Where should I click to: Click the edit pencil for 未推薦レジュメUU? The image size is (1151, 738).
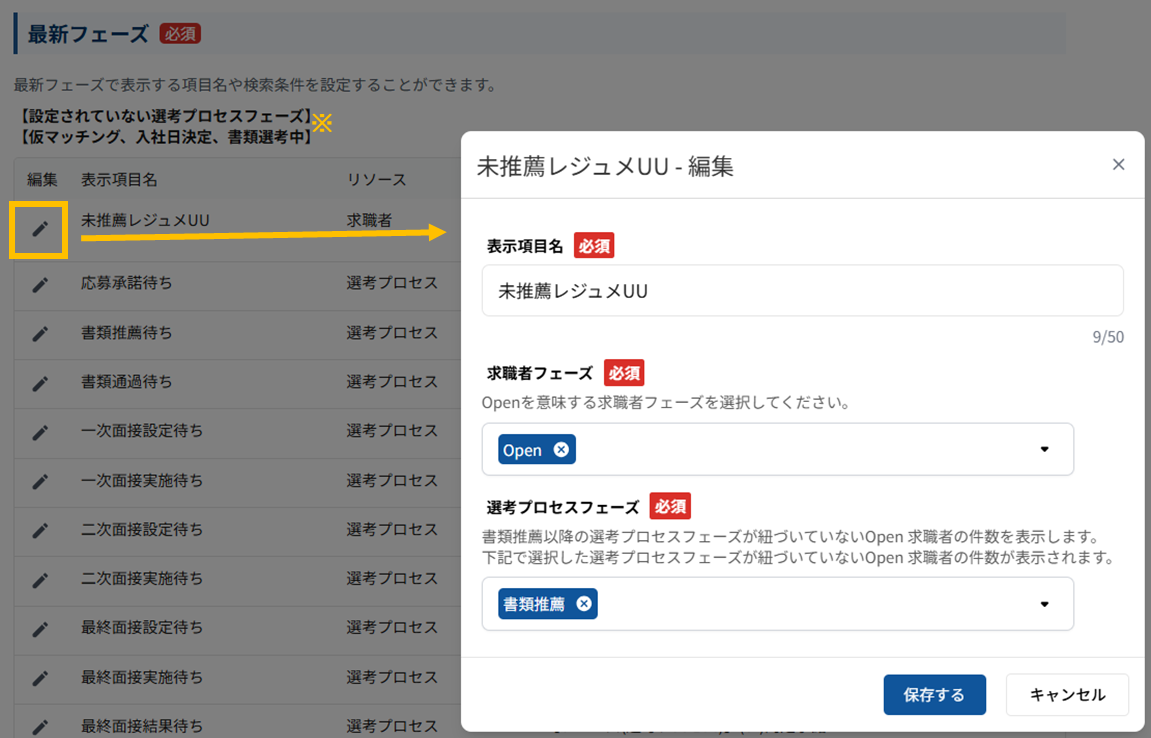point(39,229)
